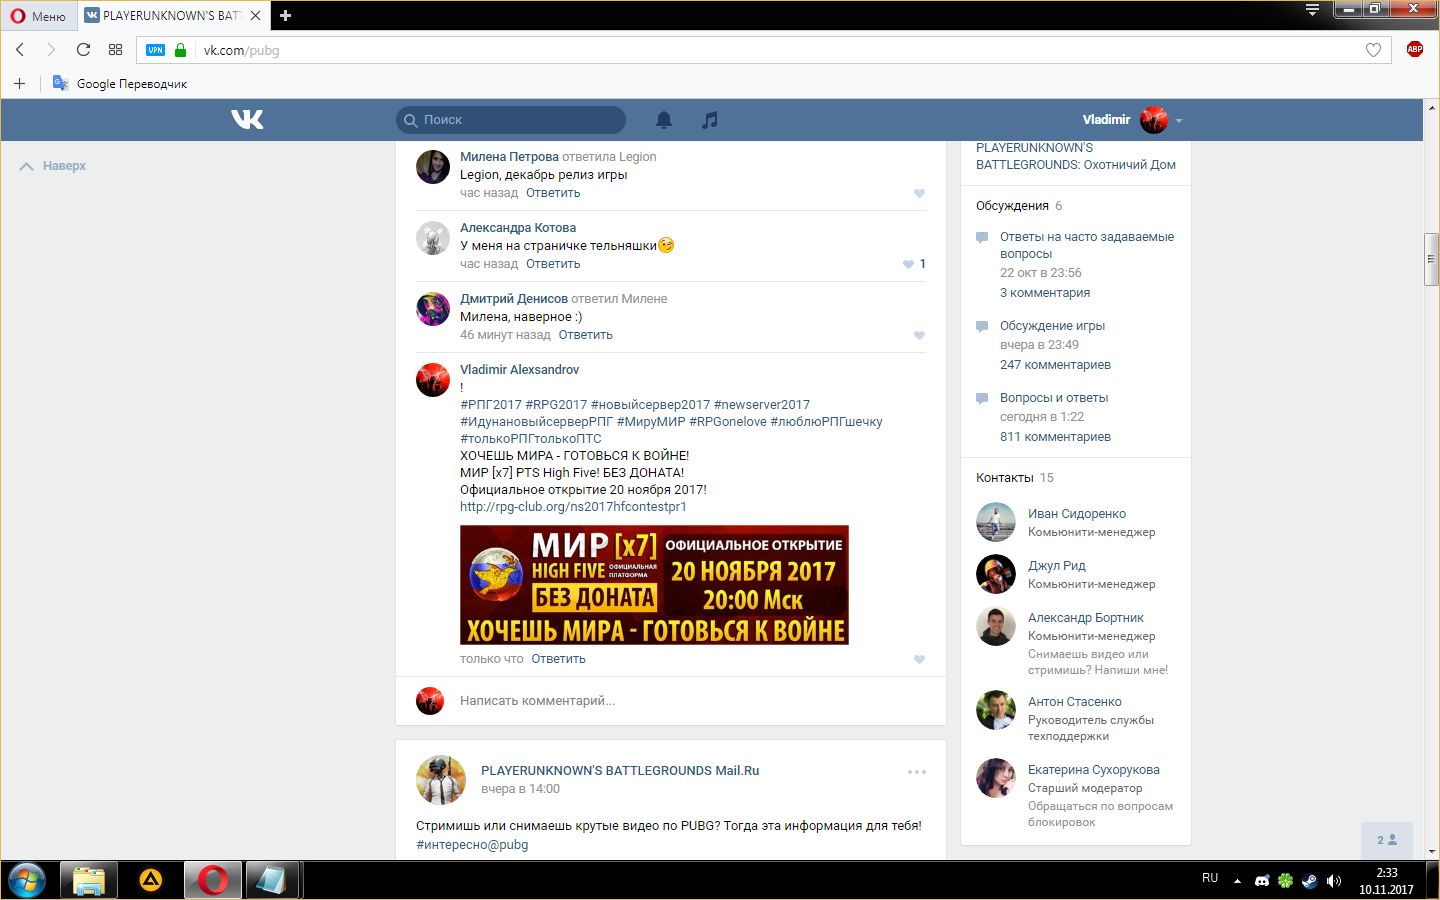Open the Opera tab menu icon
The height and width of the screenshot is (900, 1440).
coord(1313,10)
